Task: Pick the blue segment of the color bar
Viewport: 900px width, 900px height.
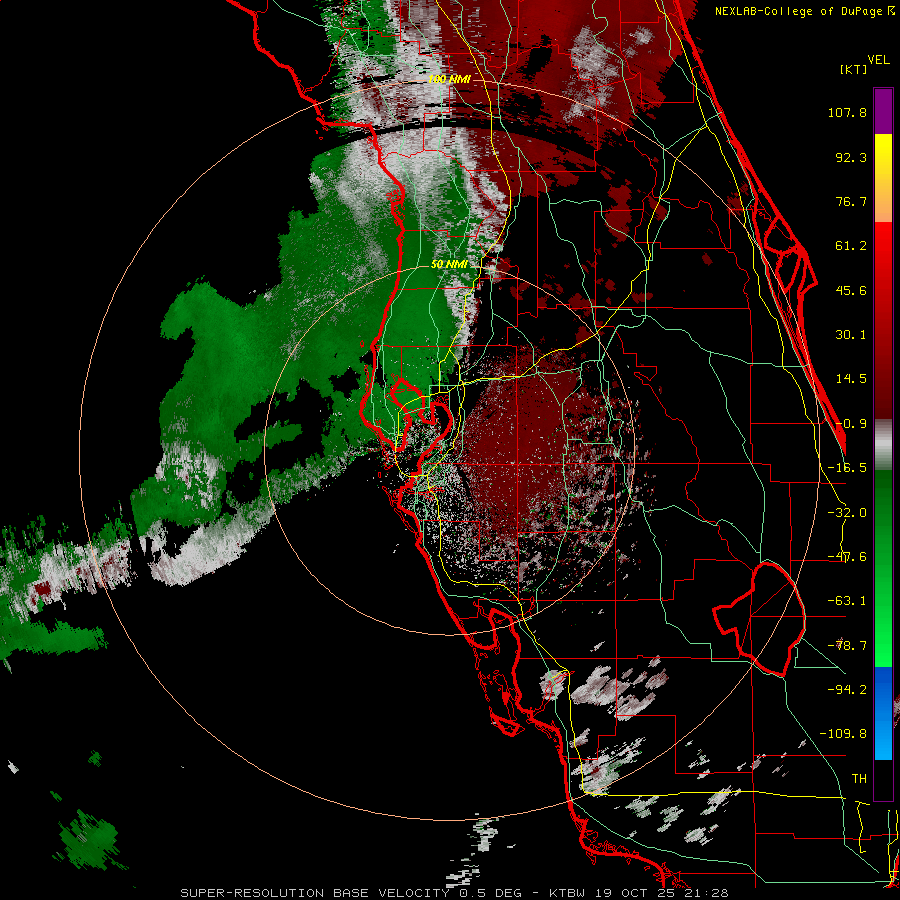Action: (x=883, y=713)
